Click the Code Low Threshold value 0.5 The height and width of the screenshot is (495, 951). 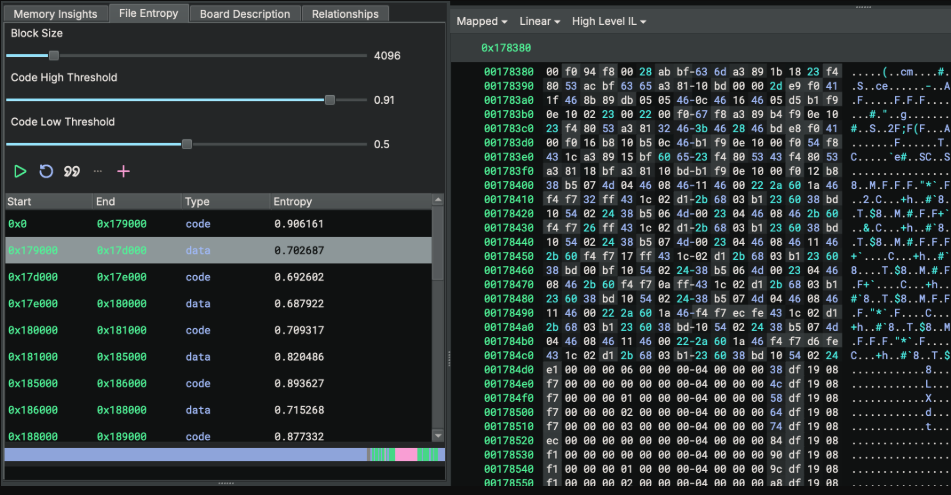point(381,144)
